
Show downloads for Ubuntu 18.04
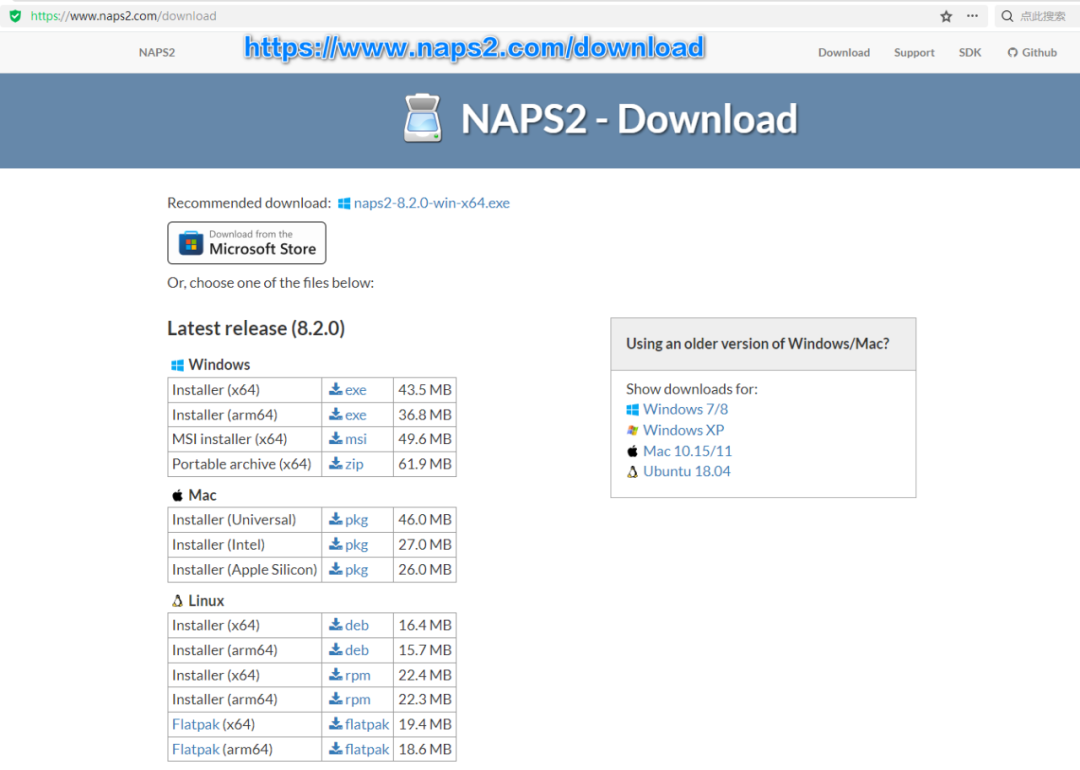[686, 471]
